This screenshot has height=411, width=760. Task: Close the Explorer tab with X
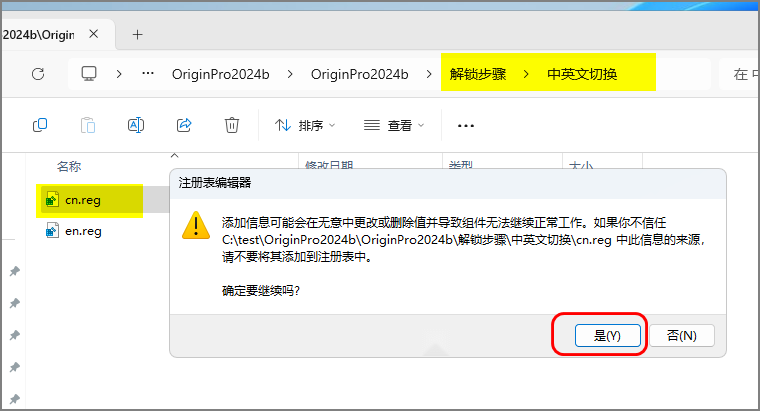[94, 34]
